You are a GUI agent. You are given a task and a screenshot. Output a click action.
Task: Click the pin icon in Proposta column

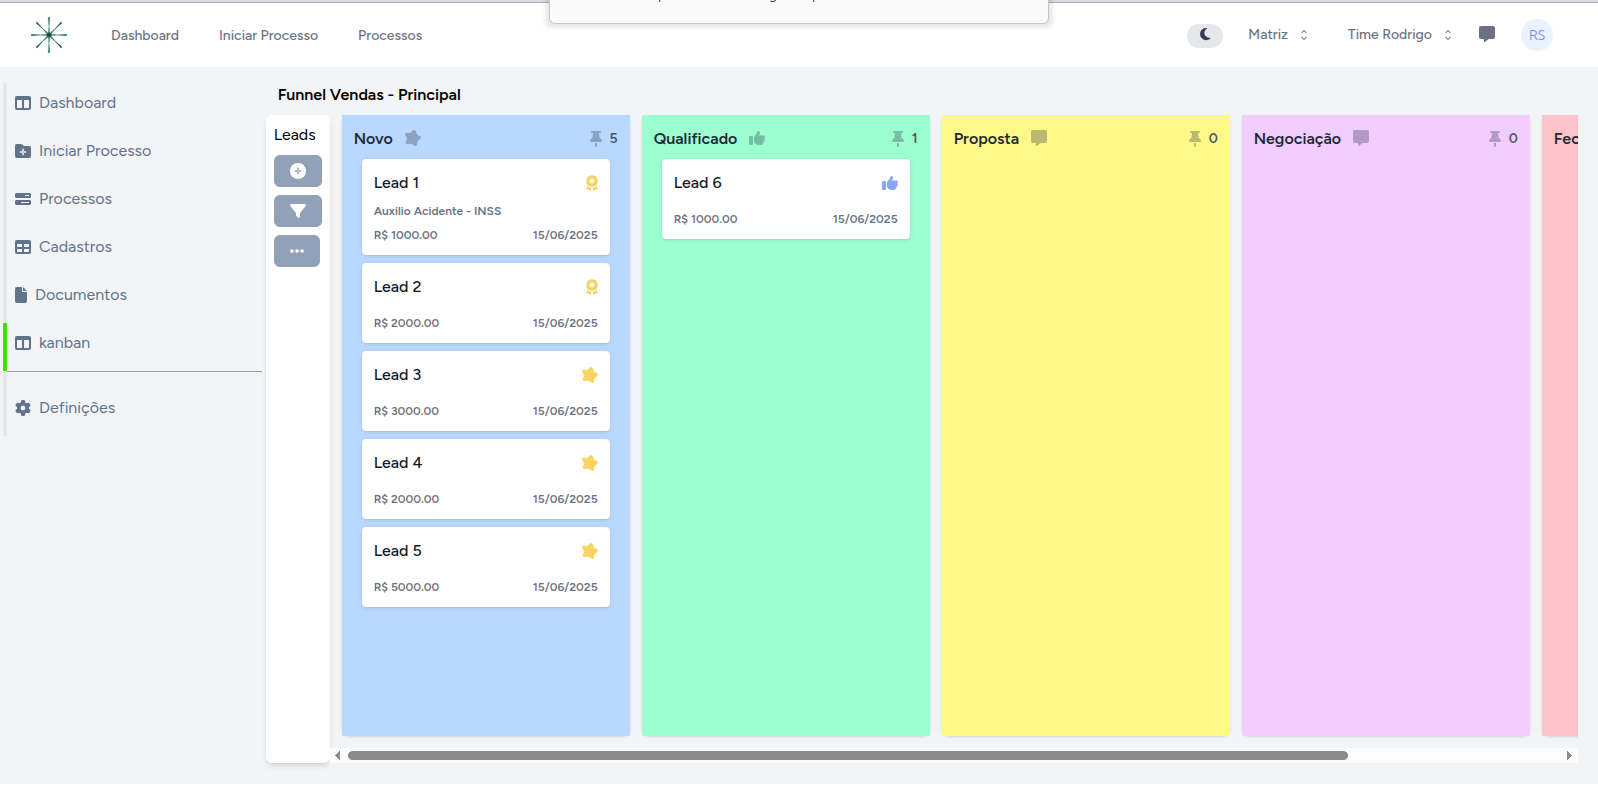click(1195, 138)
